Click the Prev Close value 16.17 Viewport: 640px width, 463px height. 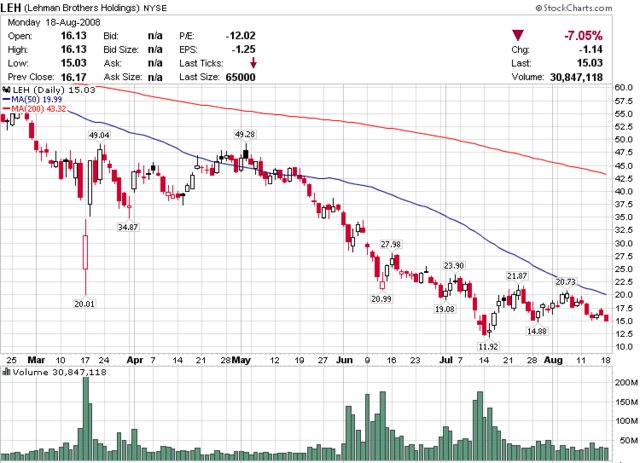[x=73, y=77]
